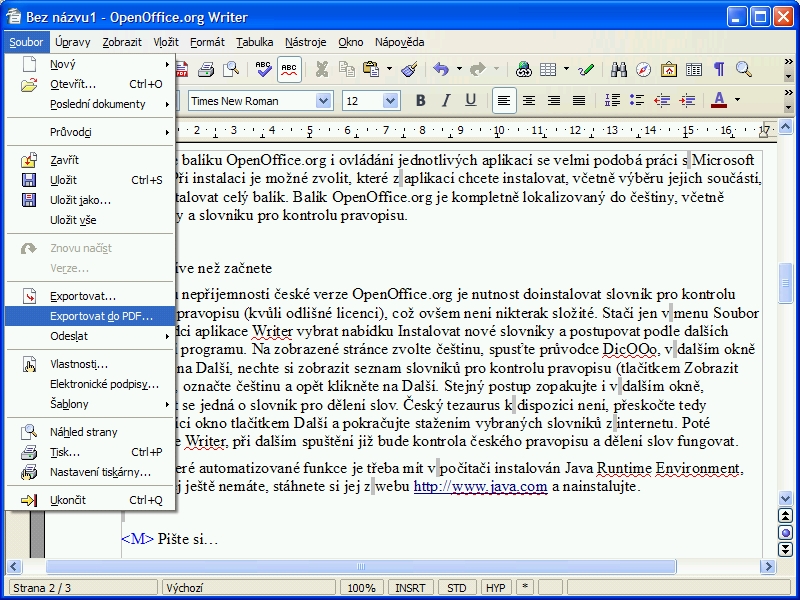Open the Table size dropdown arrow
Image resolution: width=800 pixels, height=600 pixels.
[x=566, y=69]
